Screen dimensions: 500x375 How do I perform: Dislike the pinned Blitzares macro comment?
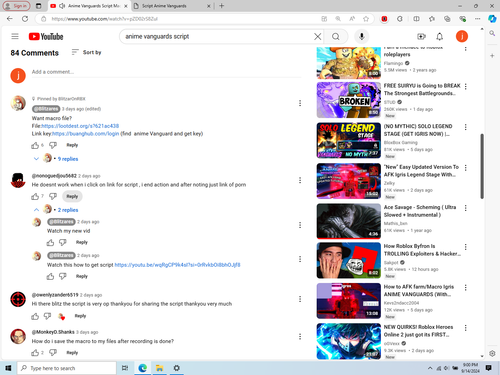point(53,145)
